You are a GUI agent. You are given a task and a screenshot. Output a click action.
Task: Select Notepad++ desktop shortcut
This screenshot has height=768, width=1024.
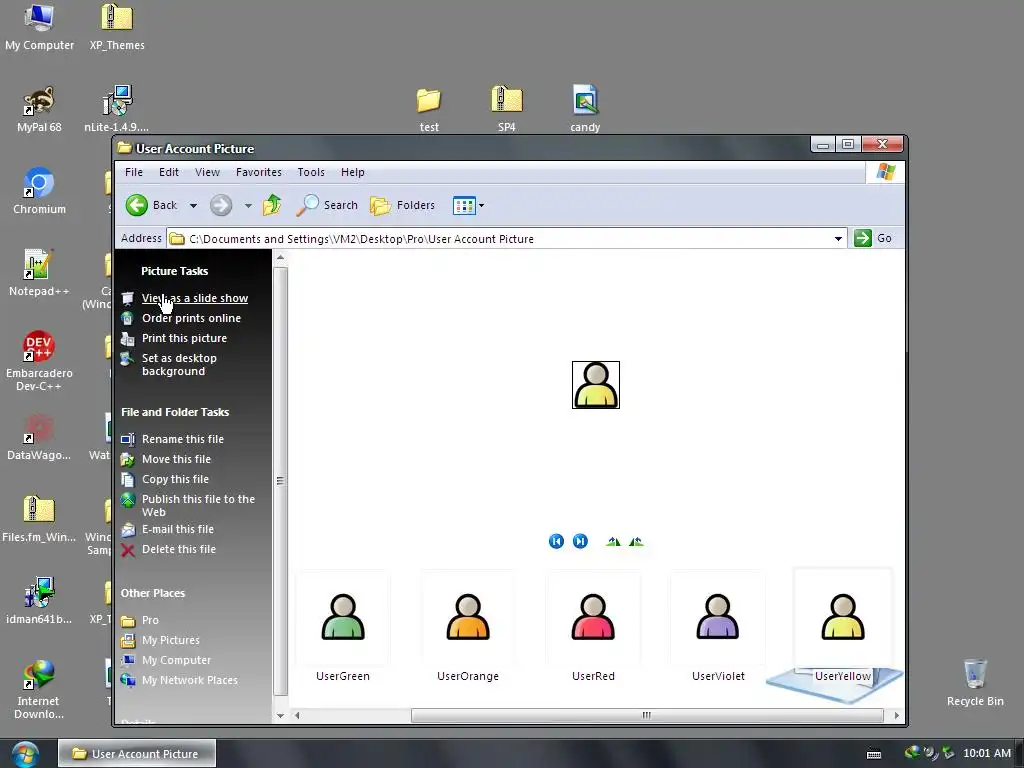click(39, 272)
